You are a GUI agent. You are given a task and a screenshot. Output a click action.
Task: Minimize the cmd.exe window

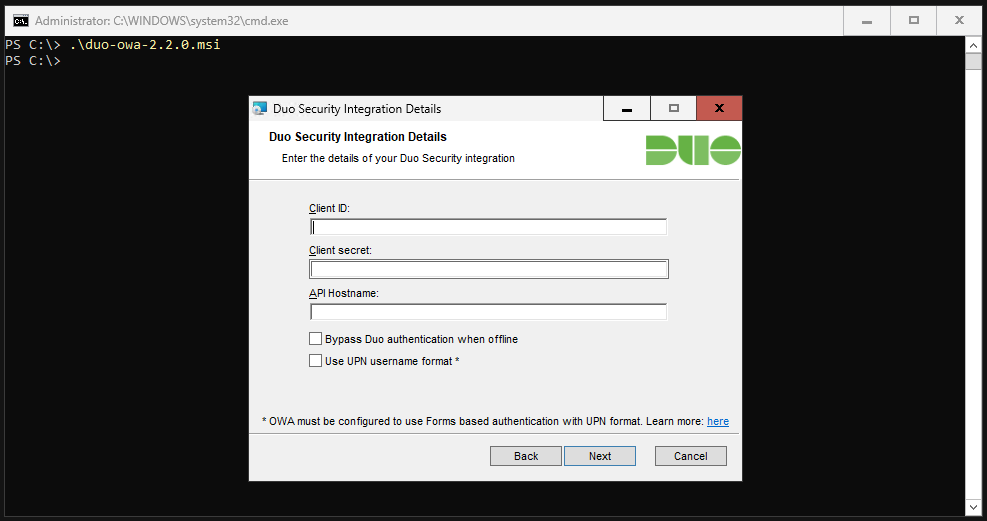pos(867,21)
